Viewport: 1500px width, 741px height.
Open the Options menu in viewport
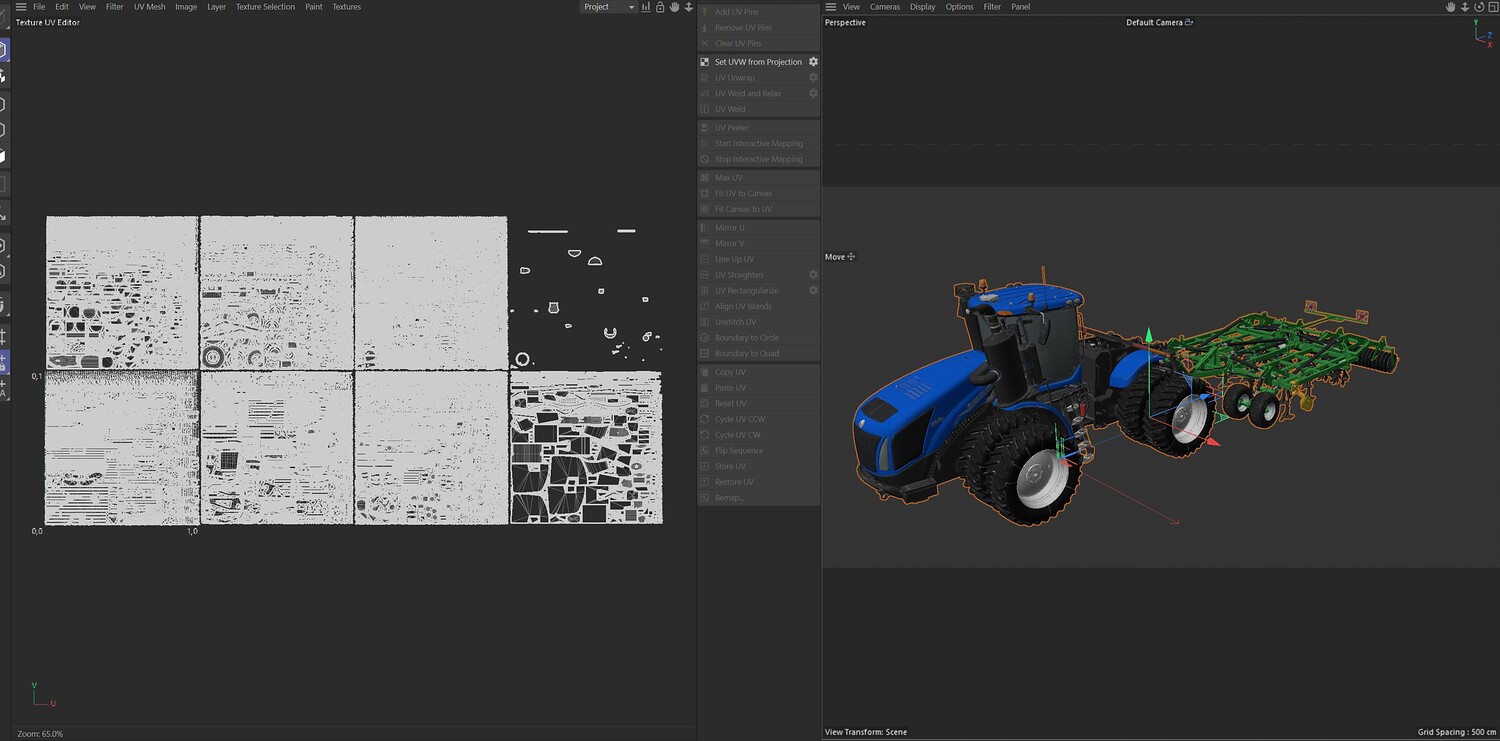pyautogui.click(x=960, y=7)
